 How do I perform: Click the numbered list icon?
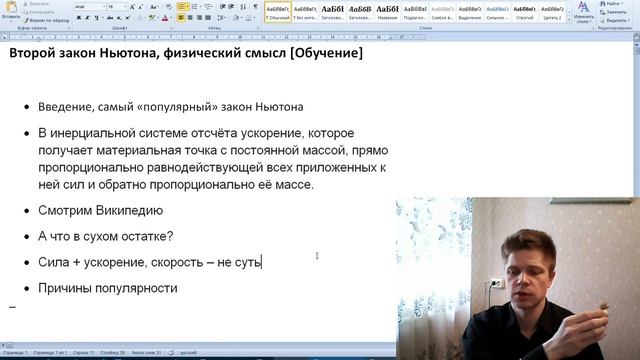[x=194, y=7]
